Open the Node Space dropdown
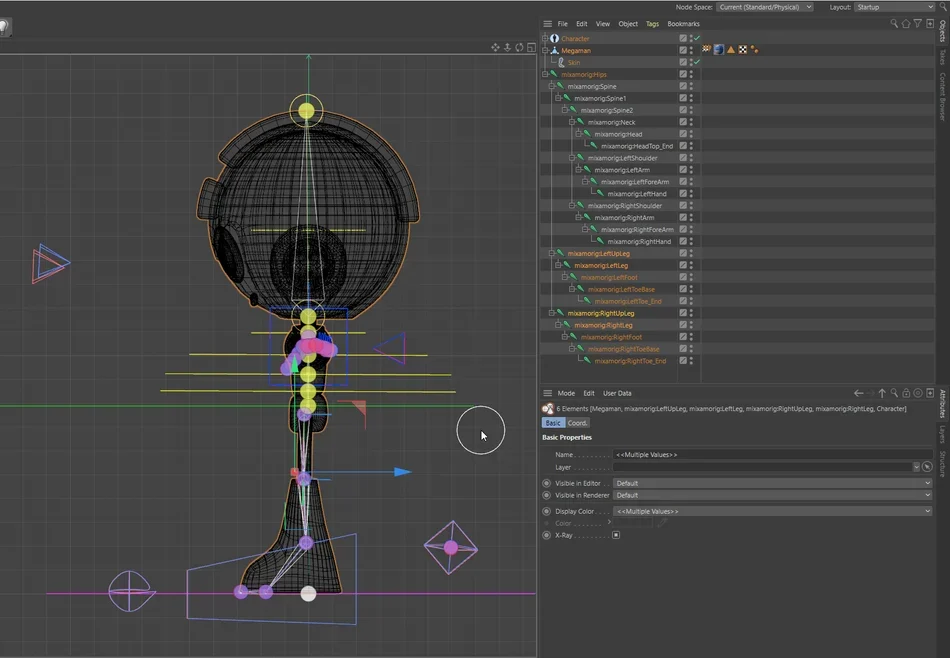 coord(765,7)
